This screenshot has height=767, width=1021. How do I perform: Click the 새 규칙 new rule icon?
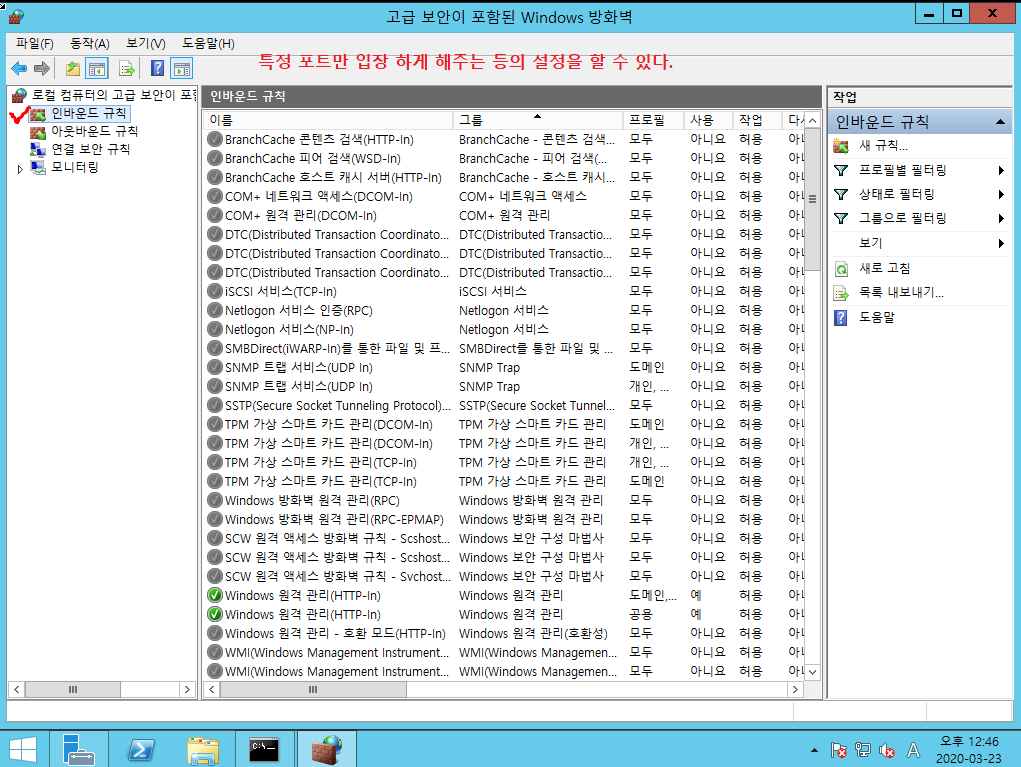(x=841, y=146)
